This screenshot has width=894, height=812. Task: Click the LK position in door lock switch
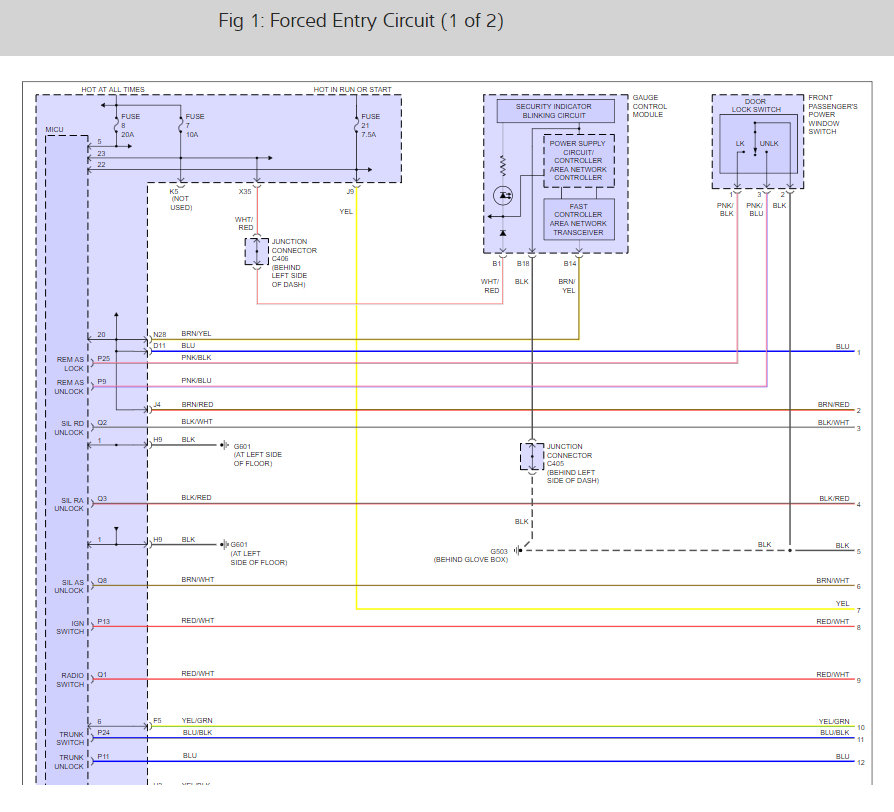740,144
